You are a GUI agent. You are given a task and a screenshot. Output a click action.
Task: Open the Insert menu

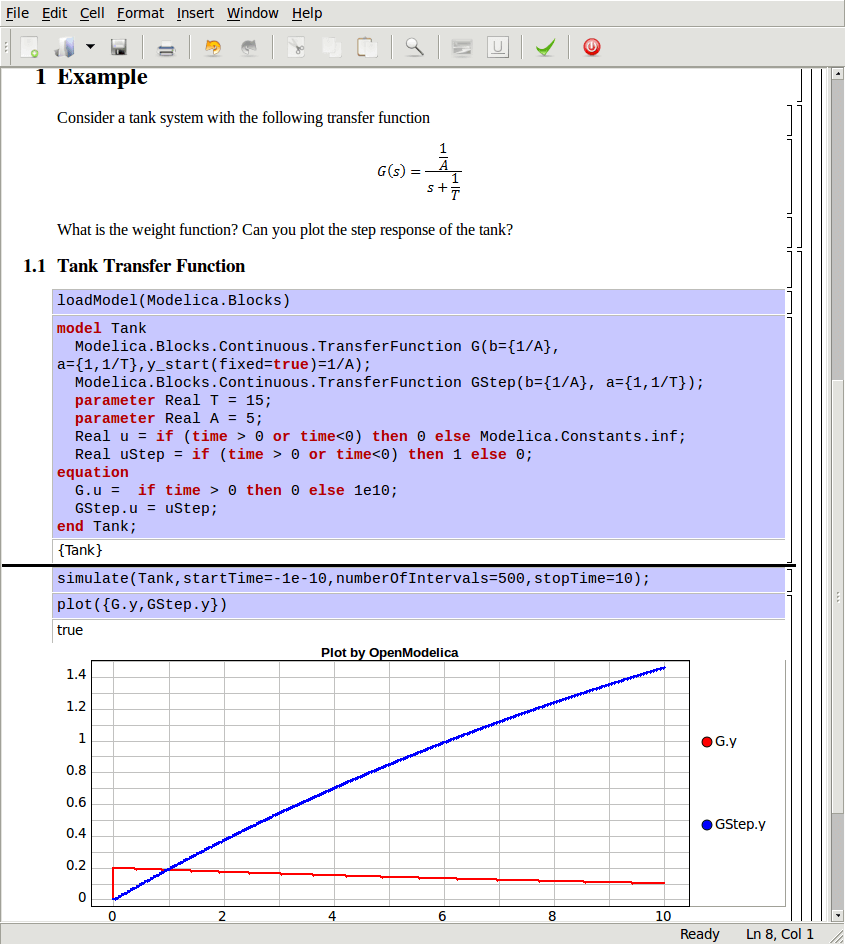pyautogui.click(x=195, y=13)
